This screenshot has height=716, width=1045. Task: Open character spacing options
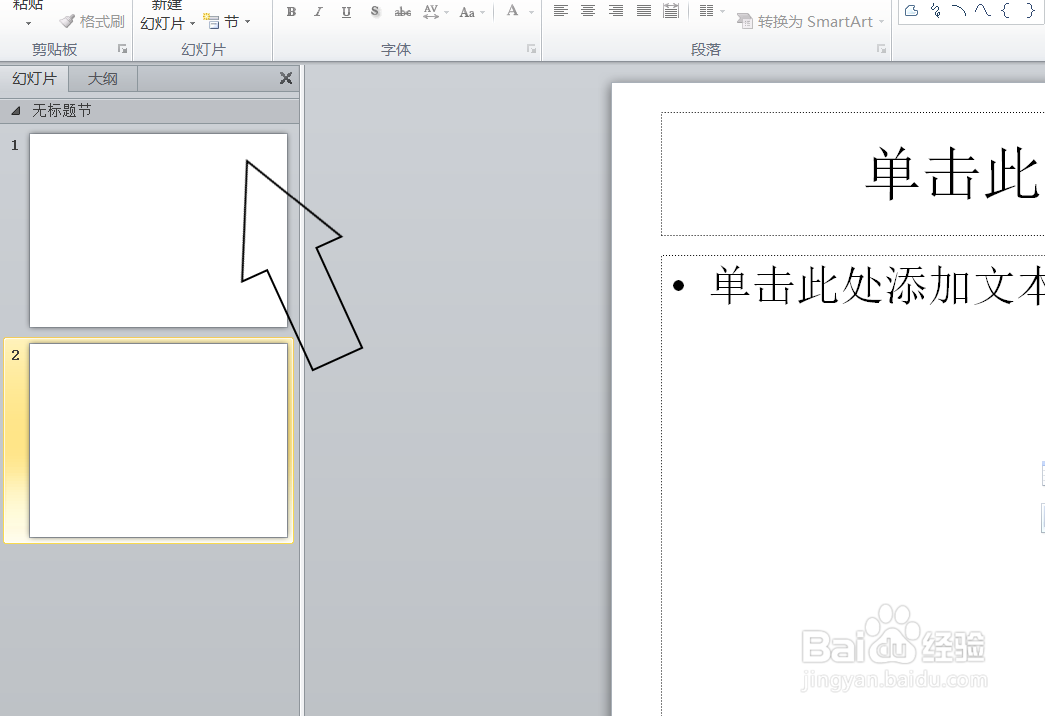436,12
